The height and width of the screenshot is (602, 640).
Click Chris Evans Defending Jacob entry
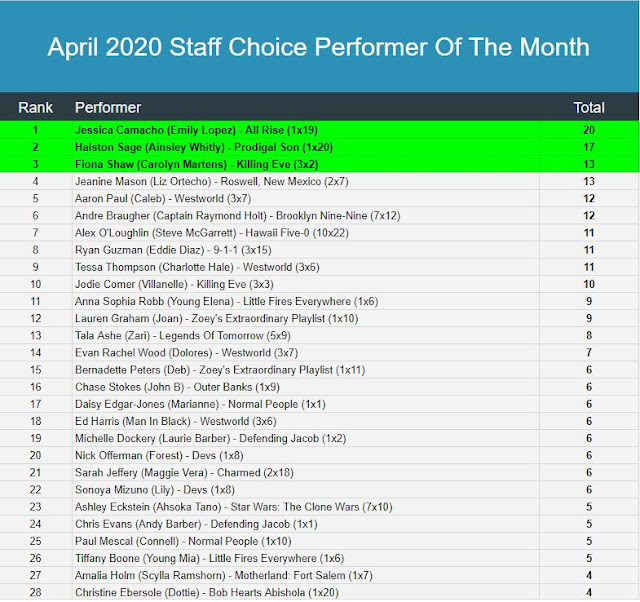[196, 524]
